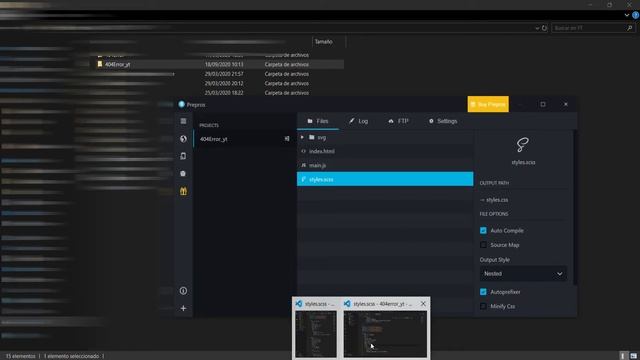This screenshot has width=640, height=360.
Task: Open live preview globe icon in Prepros sidebar
Action: [x=183, y=139]
